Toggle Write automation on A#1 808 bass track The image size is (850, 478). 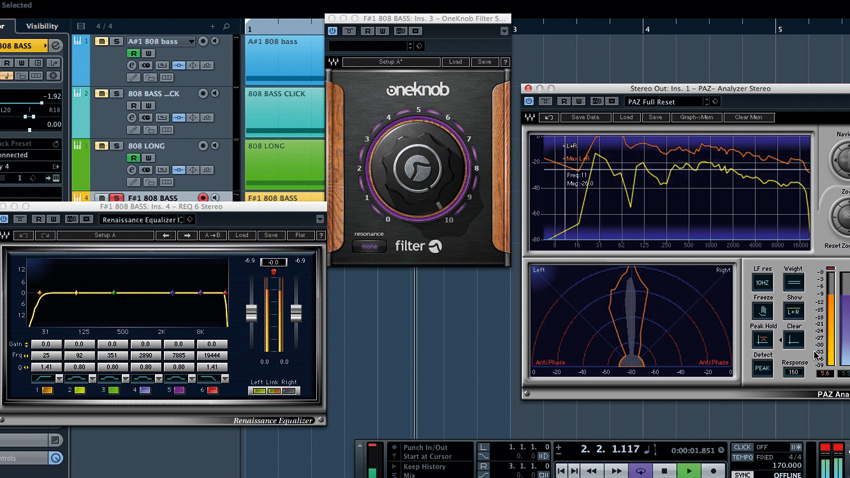[x=148, y=53]
